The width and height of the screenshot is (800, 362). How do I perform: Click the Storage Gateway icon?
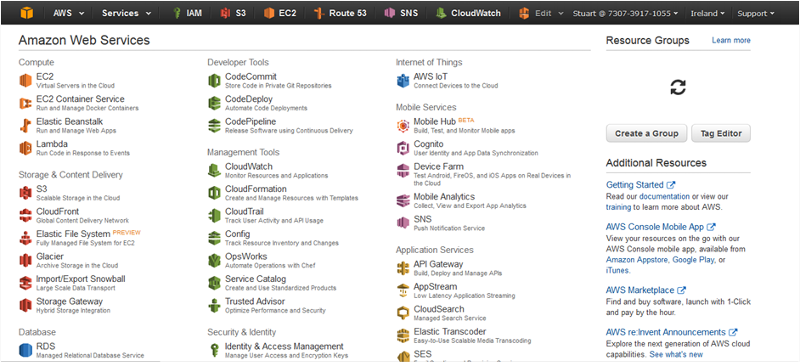26,305
